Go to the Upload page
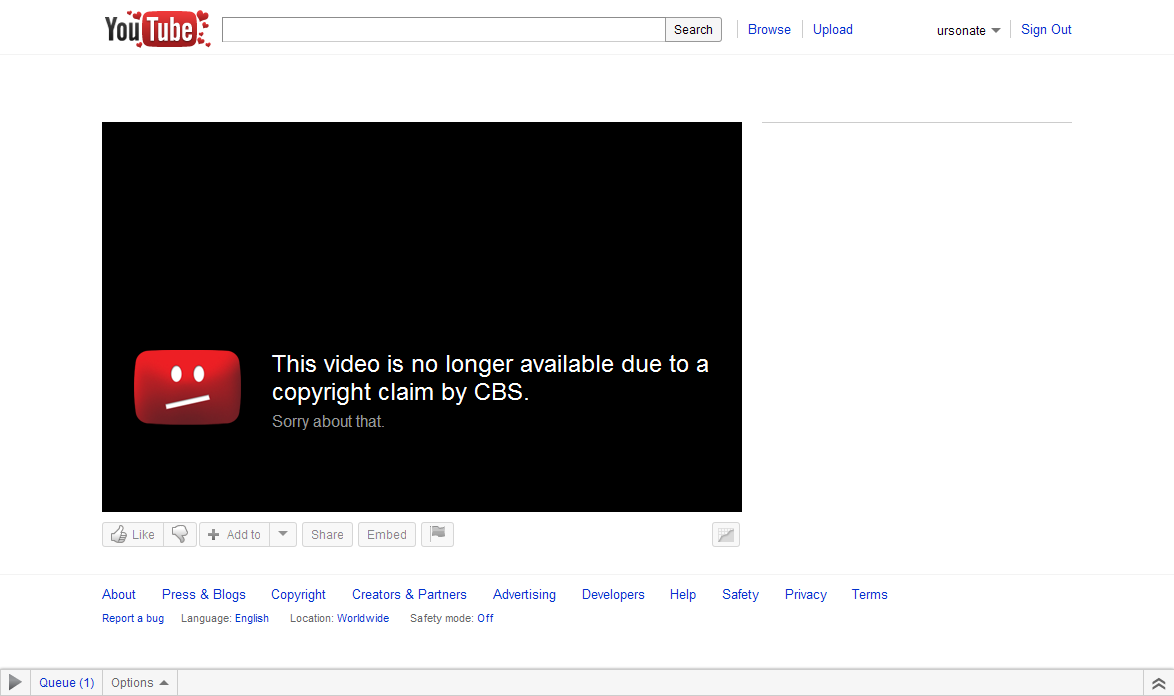This screenshot has width=1174, height=696. pyautogui.click(x=832, y=30)
